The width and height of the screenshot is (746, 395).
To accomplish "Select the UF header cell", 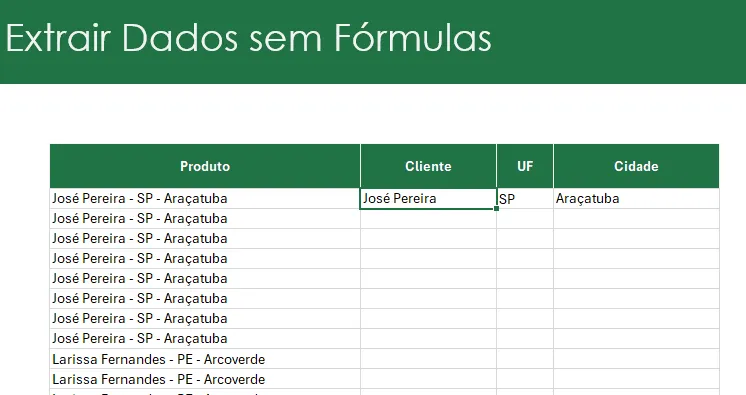I will click(x=525, y=166).
